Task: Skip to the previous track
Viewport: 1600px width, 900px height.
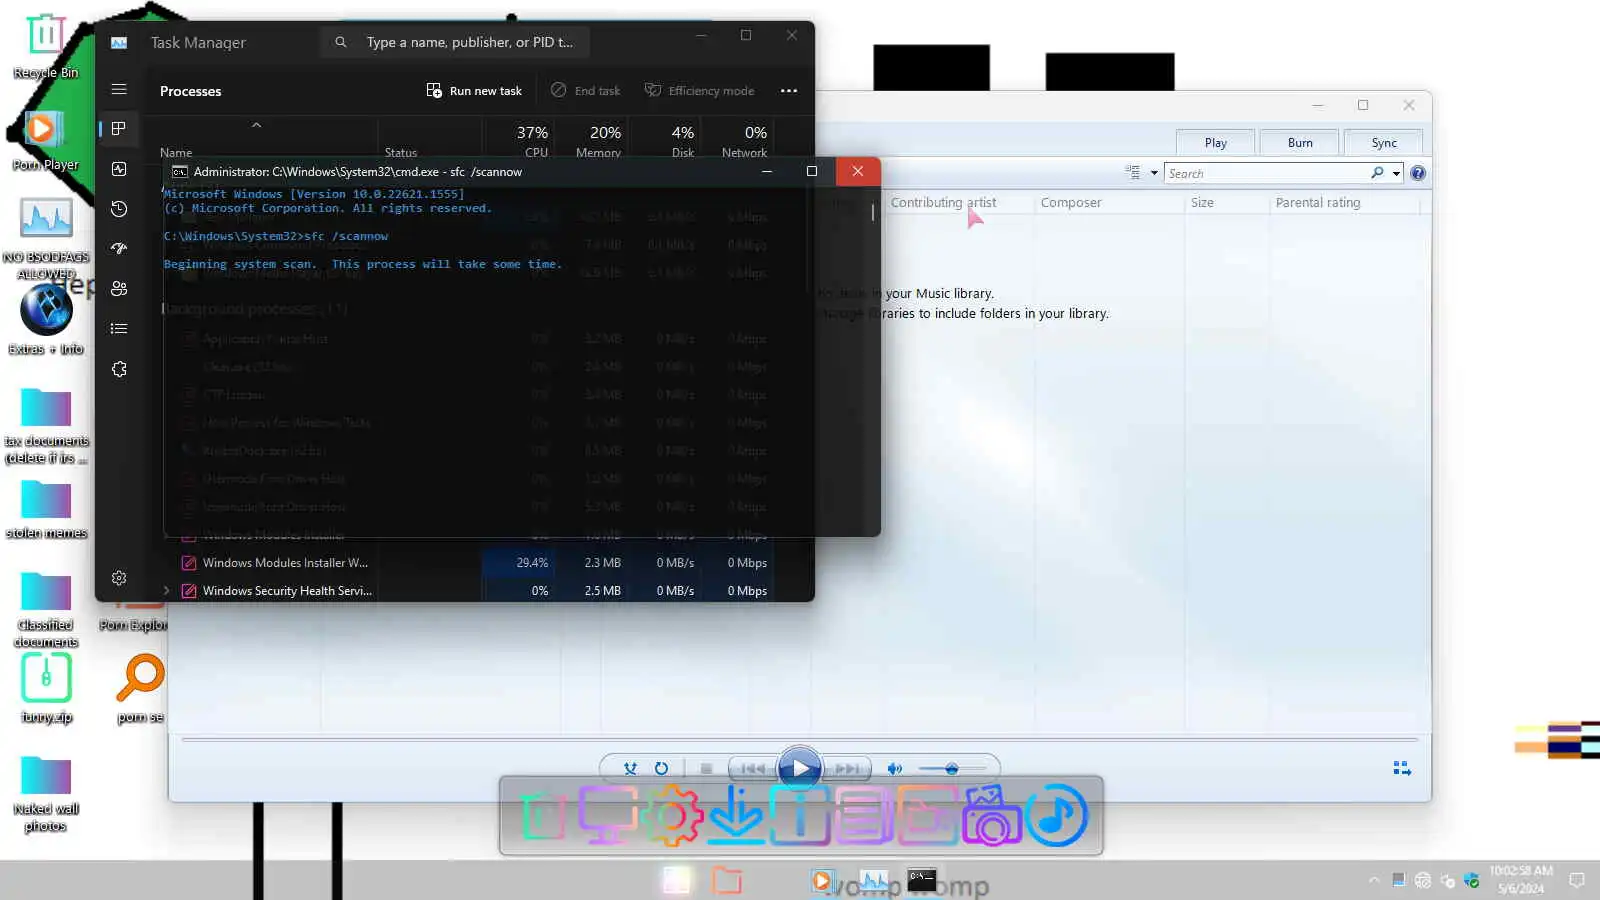Action: click(753, 768)
